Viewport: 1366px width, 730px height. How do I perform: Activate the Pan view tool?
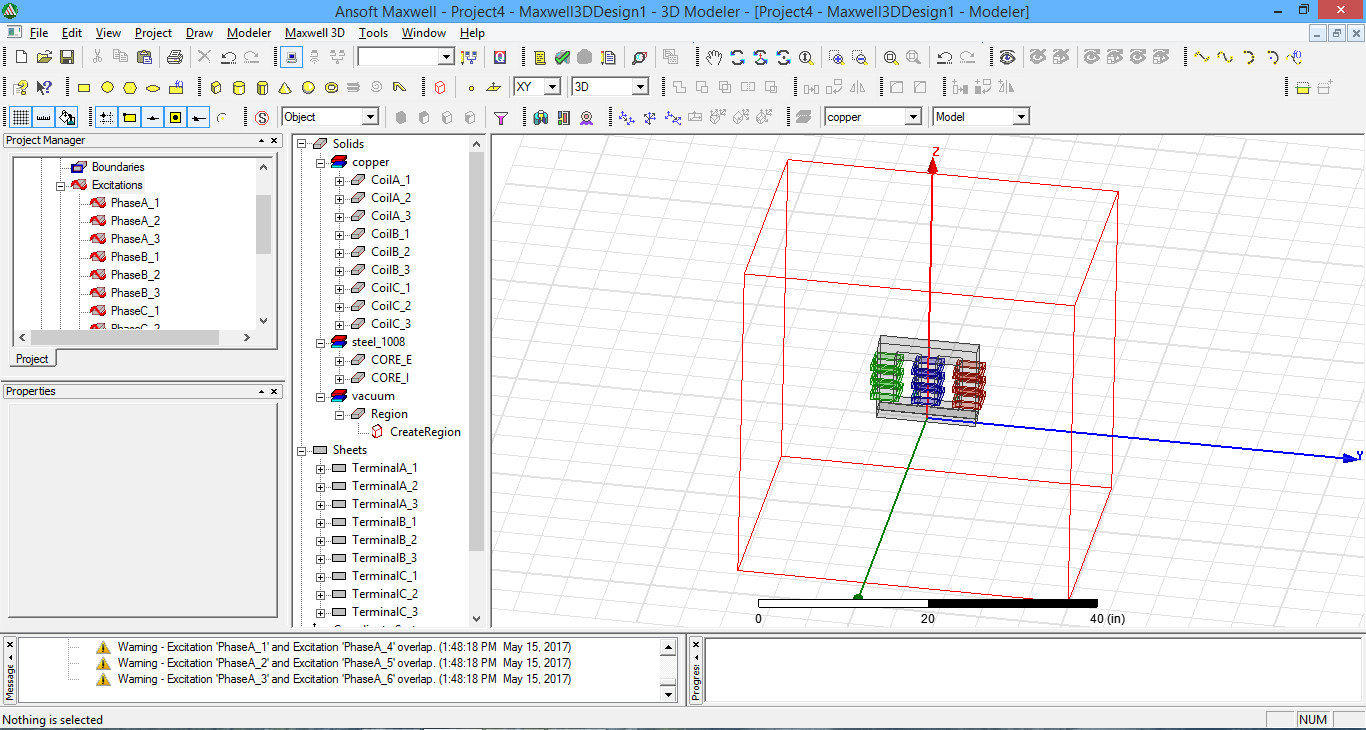[715, 57]
